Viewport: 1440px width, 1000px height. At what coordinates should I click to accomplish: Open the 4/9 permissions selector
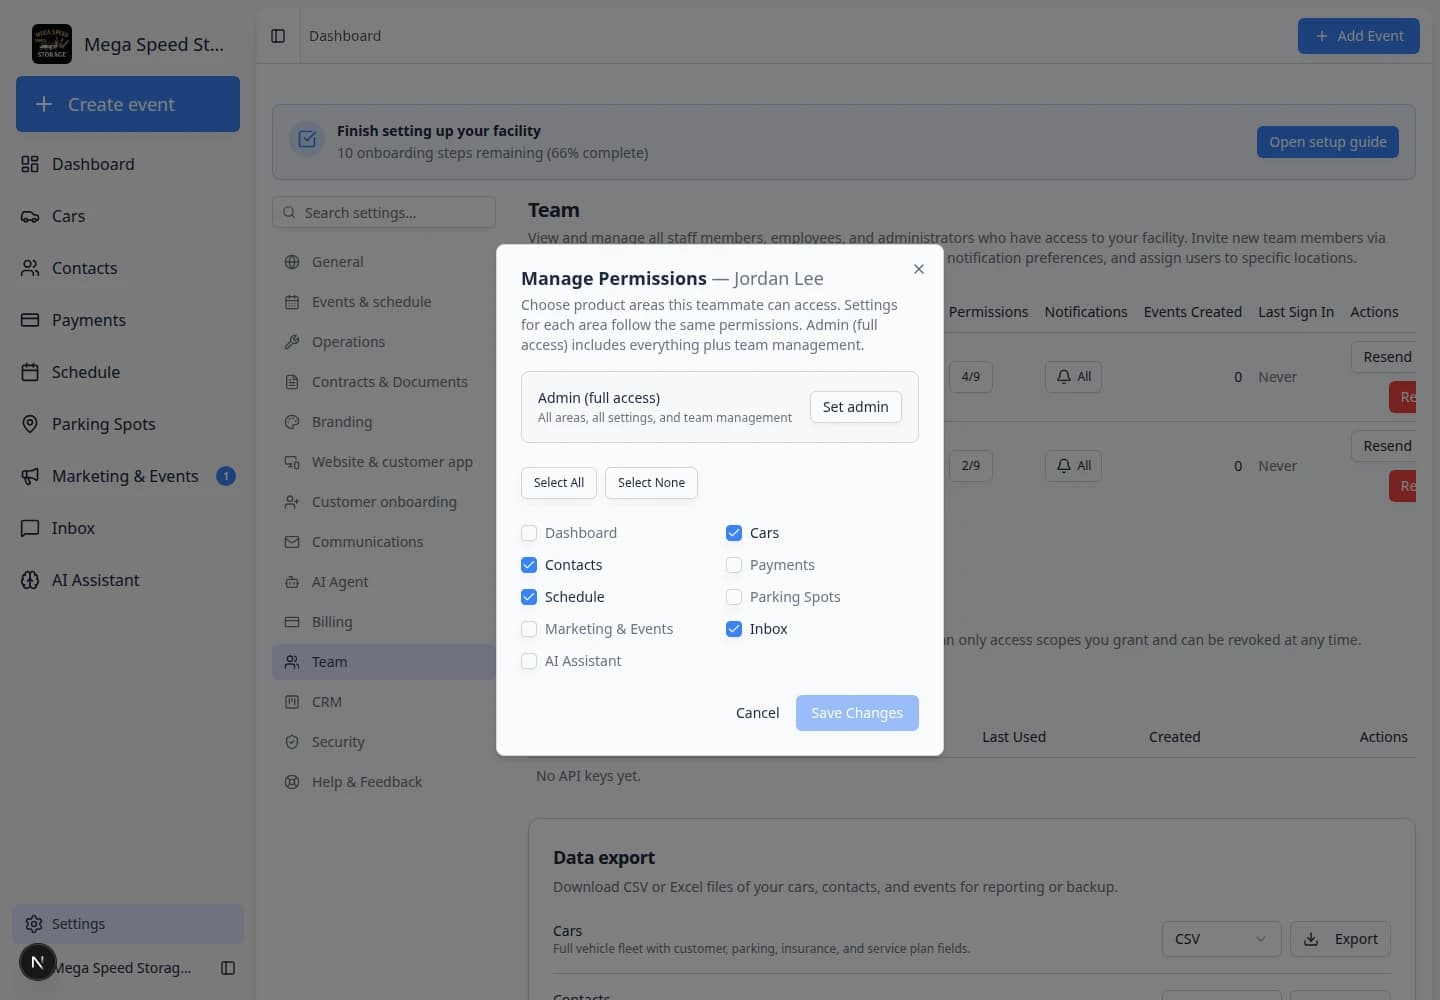click(970, 377)
